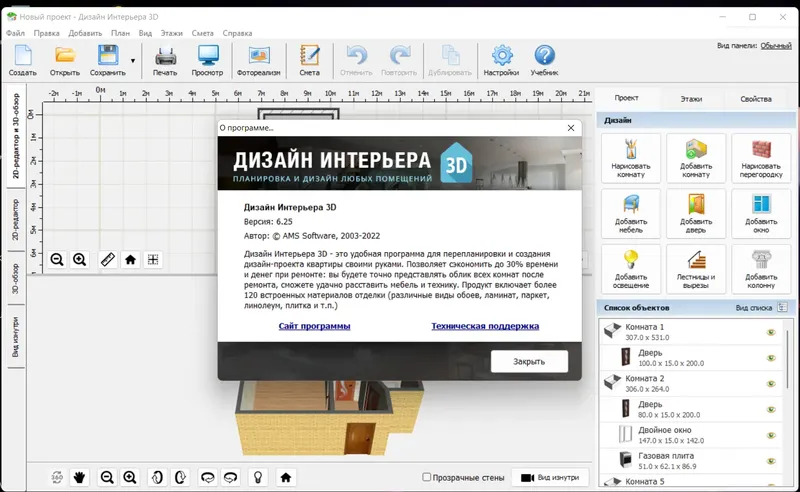Screen dimensions: 800x492
Task: Open the Справка menu
Action: [237, 33]
